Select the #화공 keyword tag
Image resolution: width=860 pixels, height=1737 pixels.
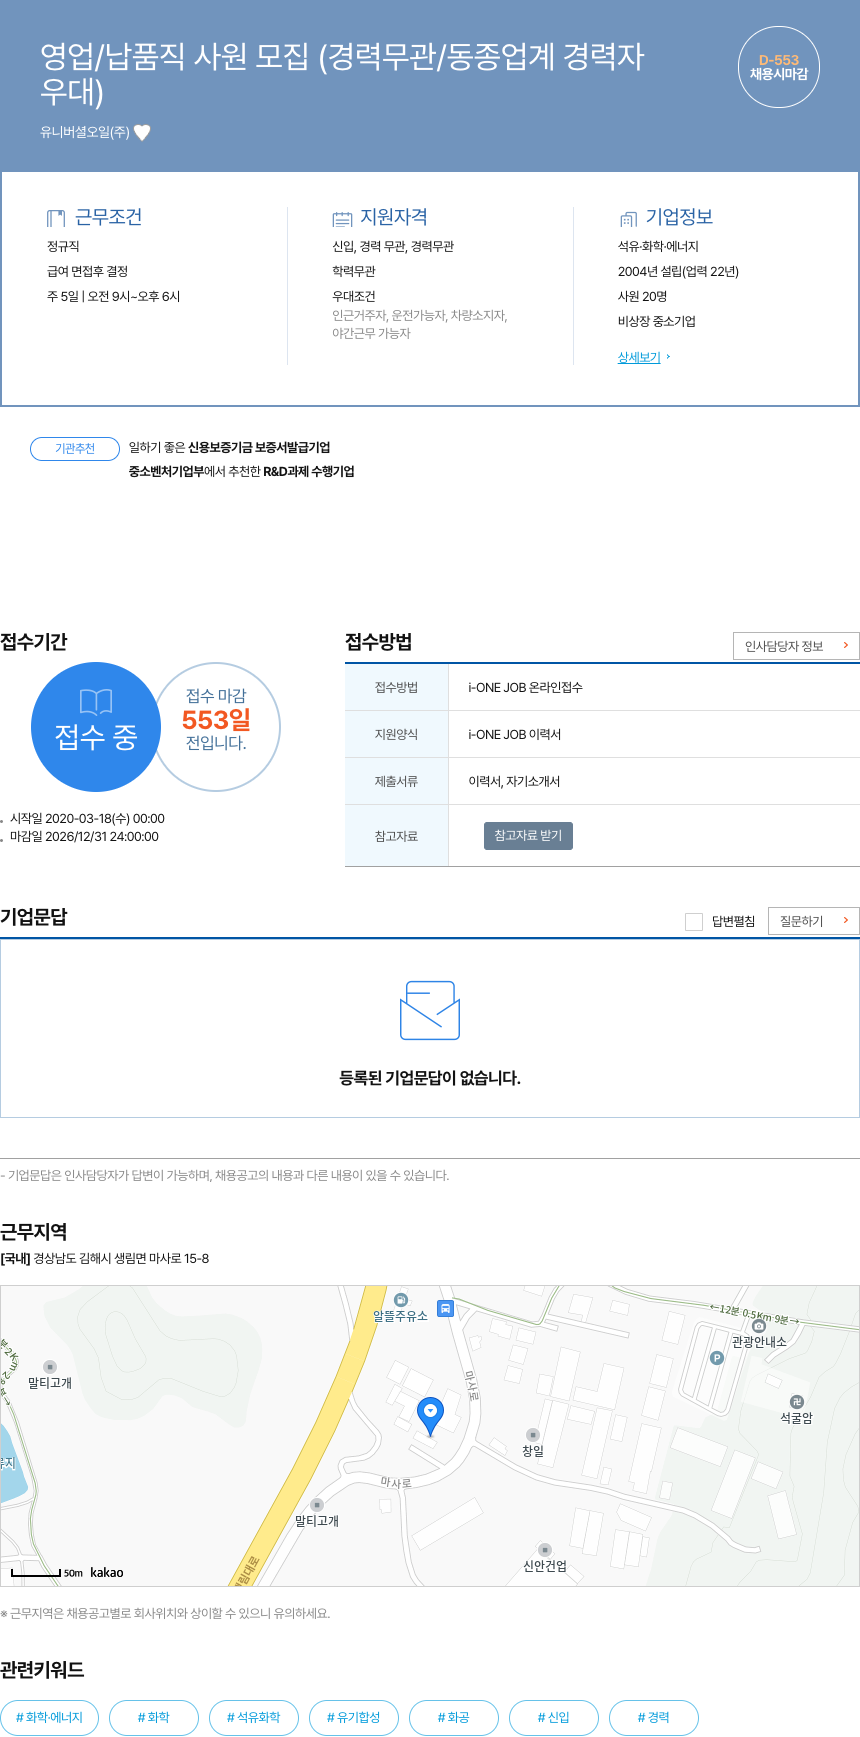454,1717
